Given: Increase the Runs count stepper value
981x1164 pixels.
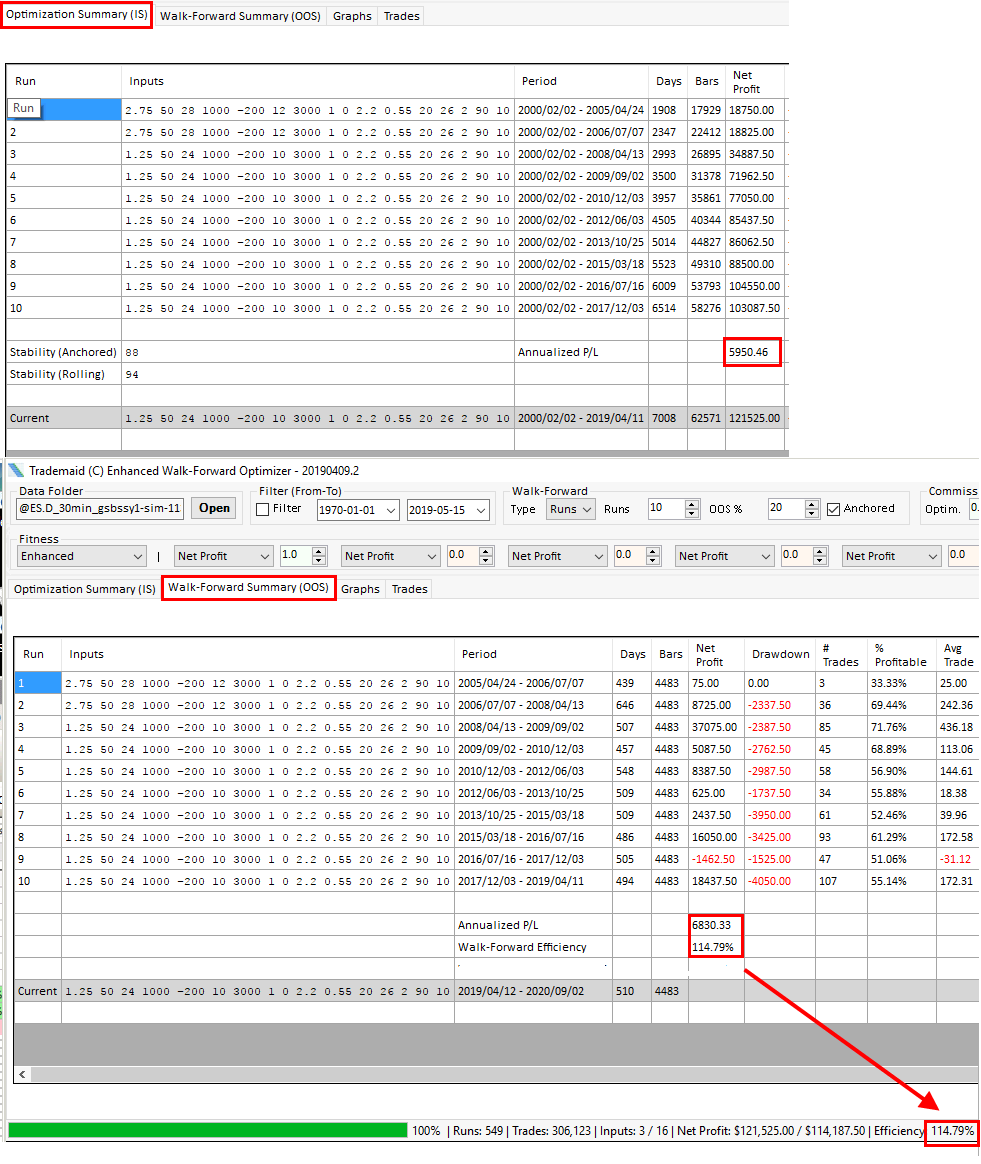Looking at the screenshot, I should pyautogui.click(x=692, y=504).
